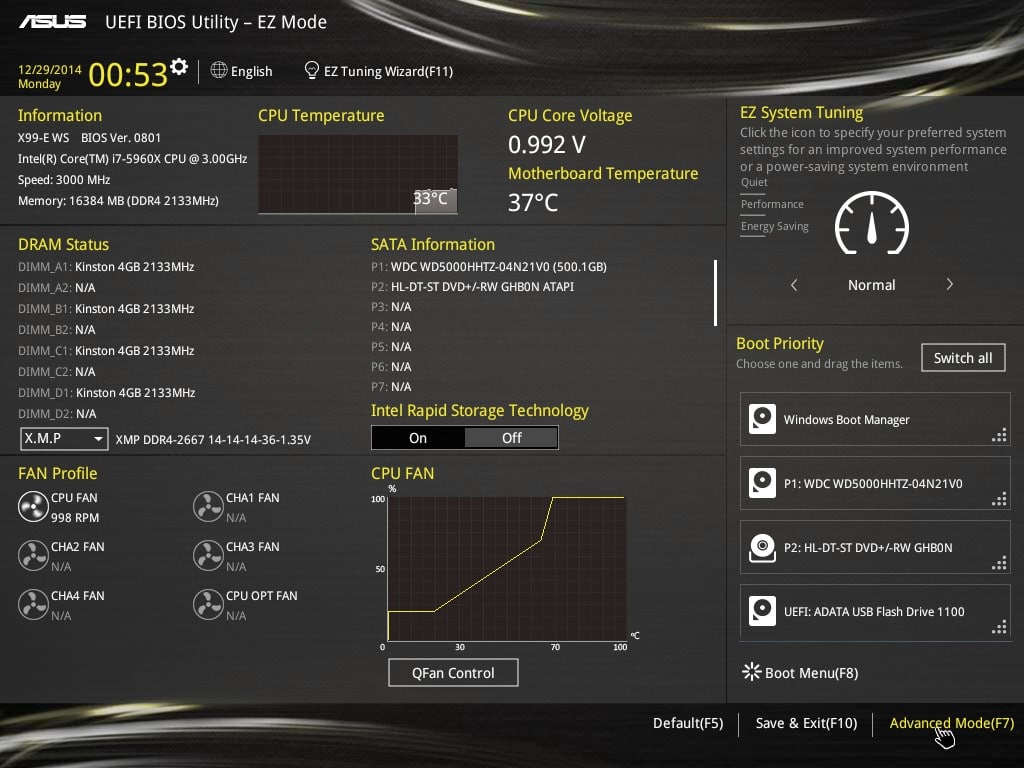1024x768 pixels.
Task: Click Memory: 16384 MB (DDR4 2133MHz) line
Action: 118,200
